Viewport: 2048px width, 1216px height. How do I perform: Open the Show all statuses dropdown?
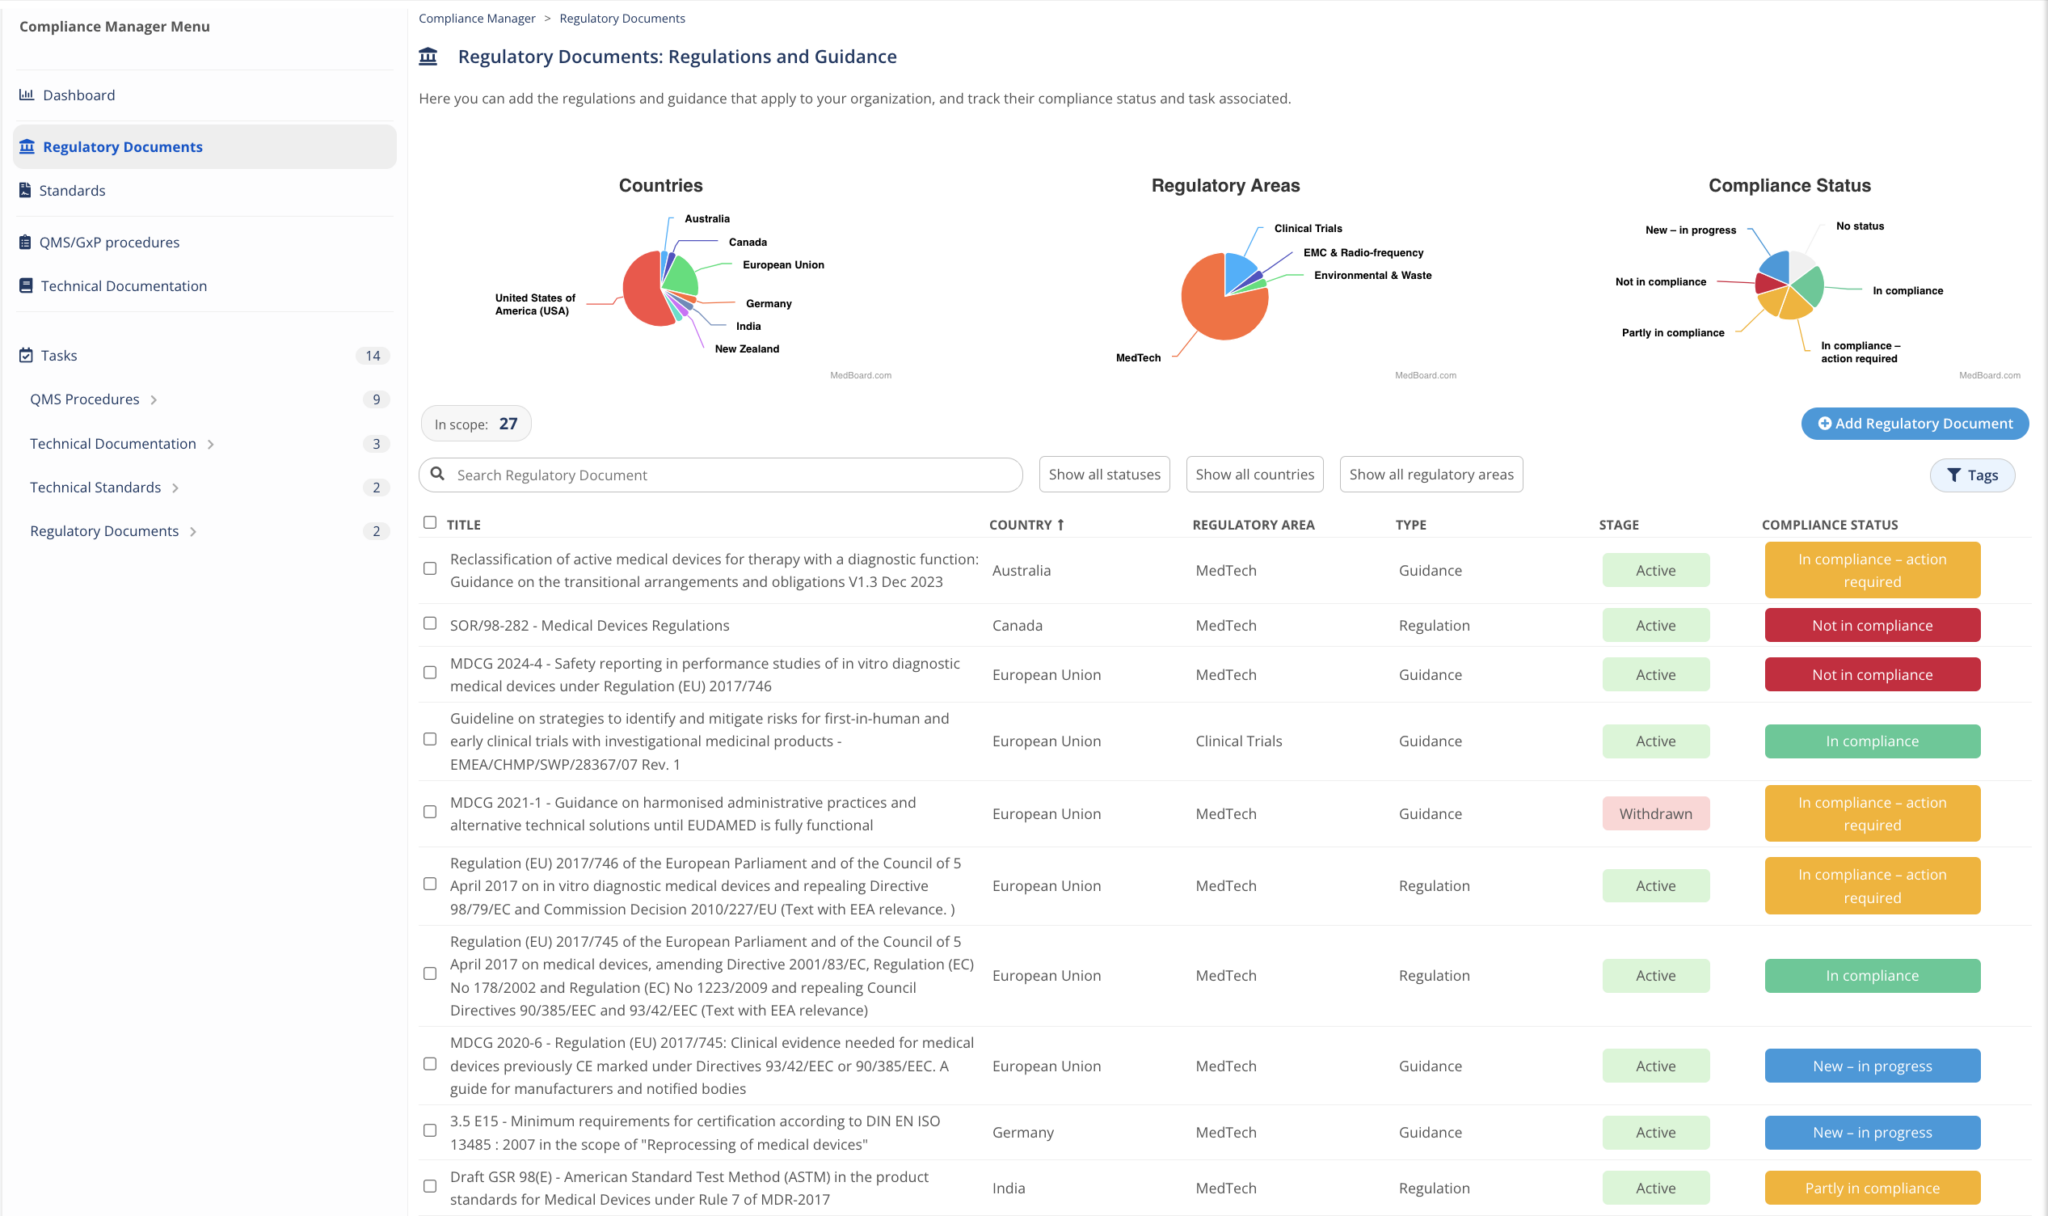1104,474
